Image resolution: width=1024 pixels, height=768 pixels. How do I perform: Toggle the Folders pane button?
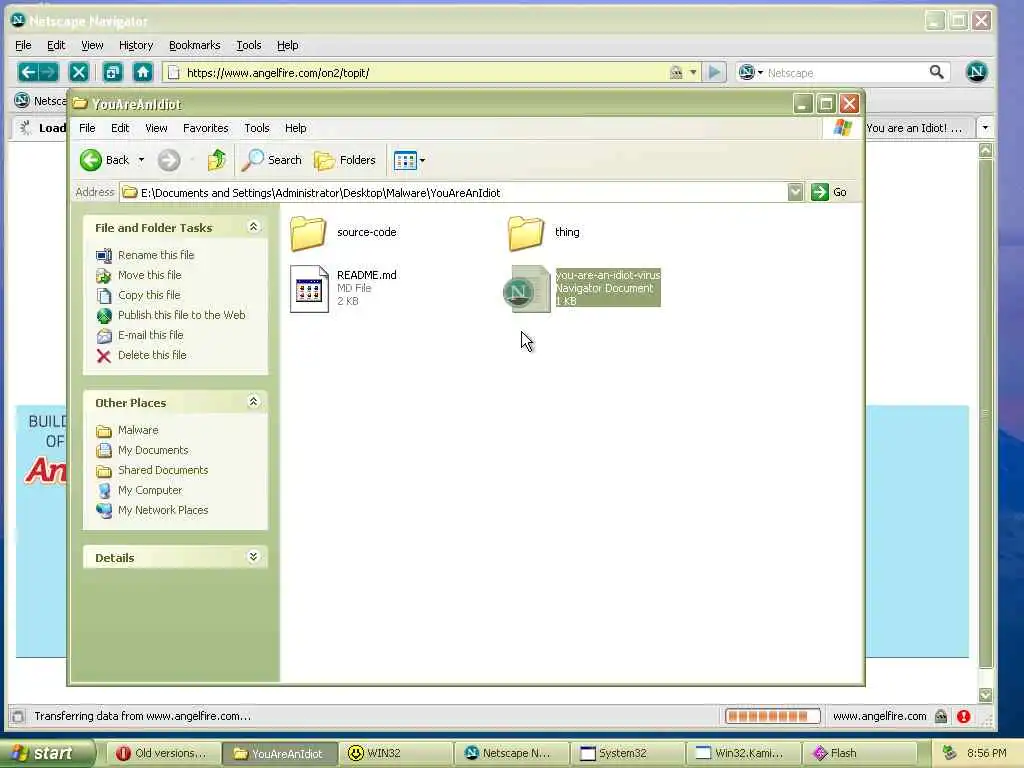tap(345, 160)
